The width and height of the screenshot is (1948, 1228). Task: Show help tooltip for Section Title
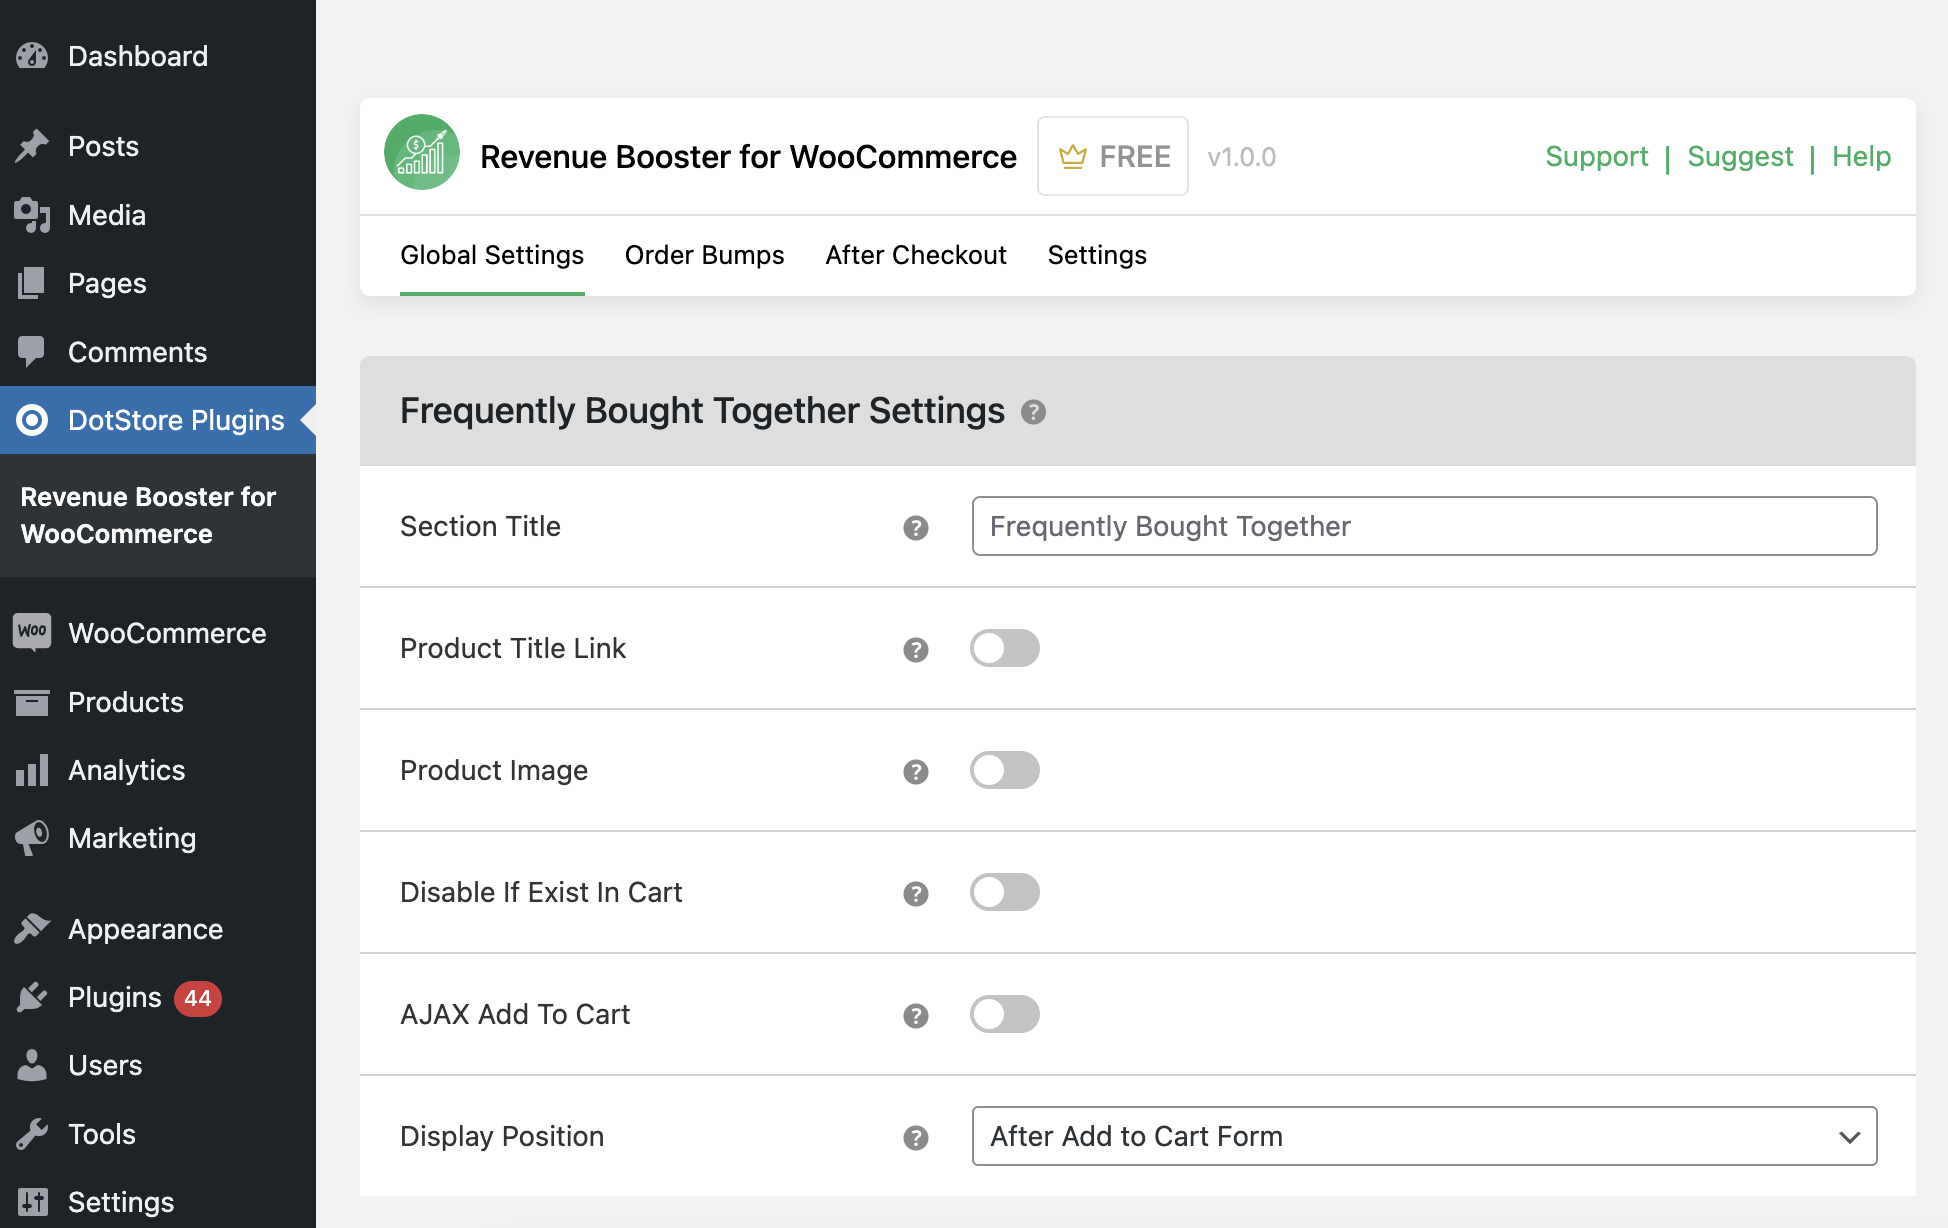[x=916, y=527]
